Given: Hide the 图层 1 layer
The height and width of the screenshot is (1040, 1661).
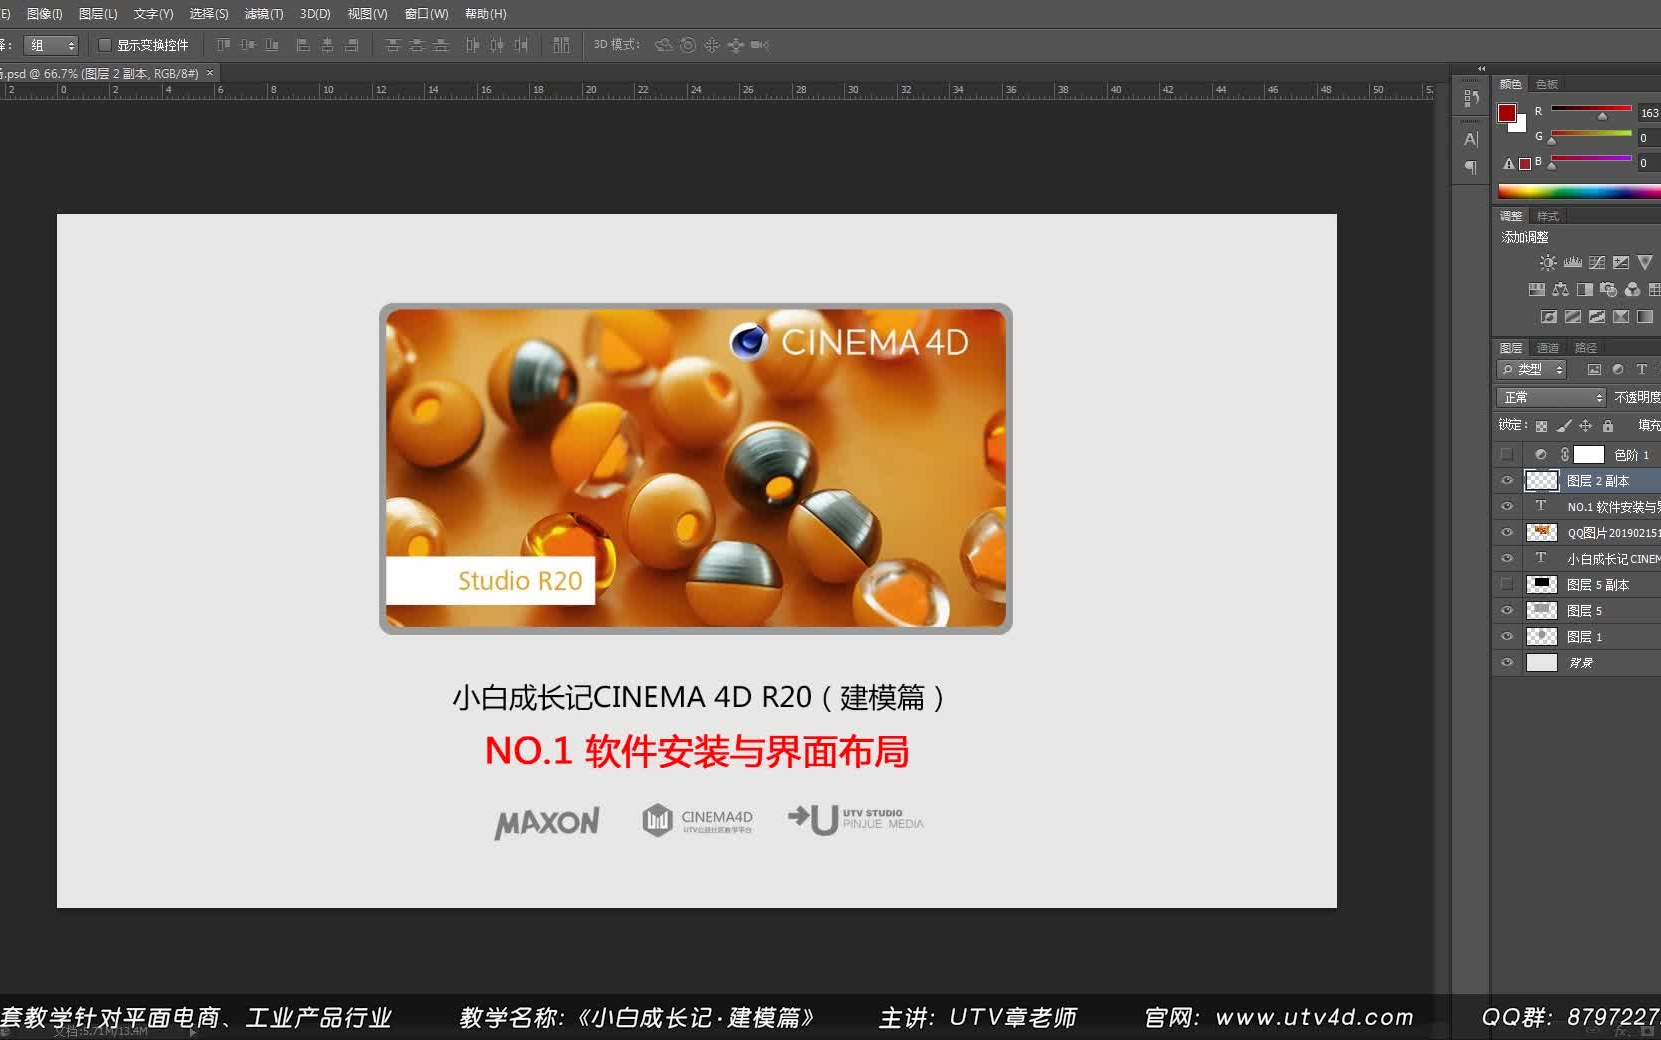Looking at the screenshot, I should point(1507,637).
